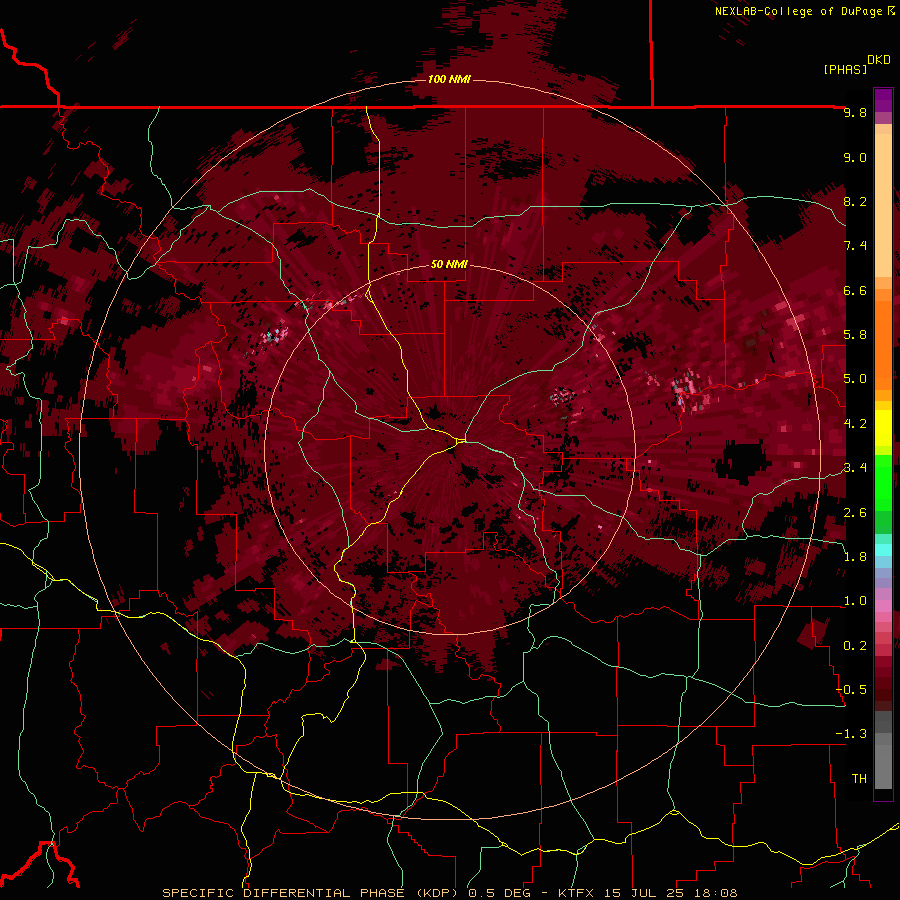The image size is (900, 900).
Task: Click the 1.8 legend value
Action: coord(855,557)
